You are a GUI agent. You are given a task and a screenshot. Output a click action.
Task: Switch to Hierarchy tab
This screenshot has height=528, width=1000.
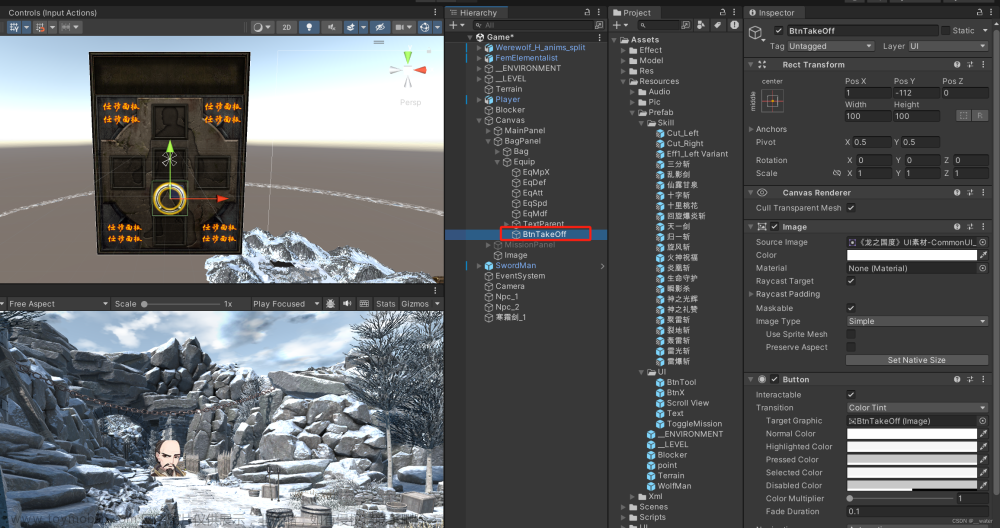[x=478, y=13]
